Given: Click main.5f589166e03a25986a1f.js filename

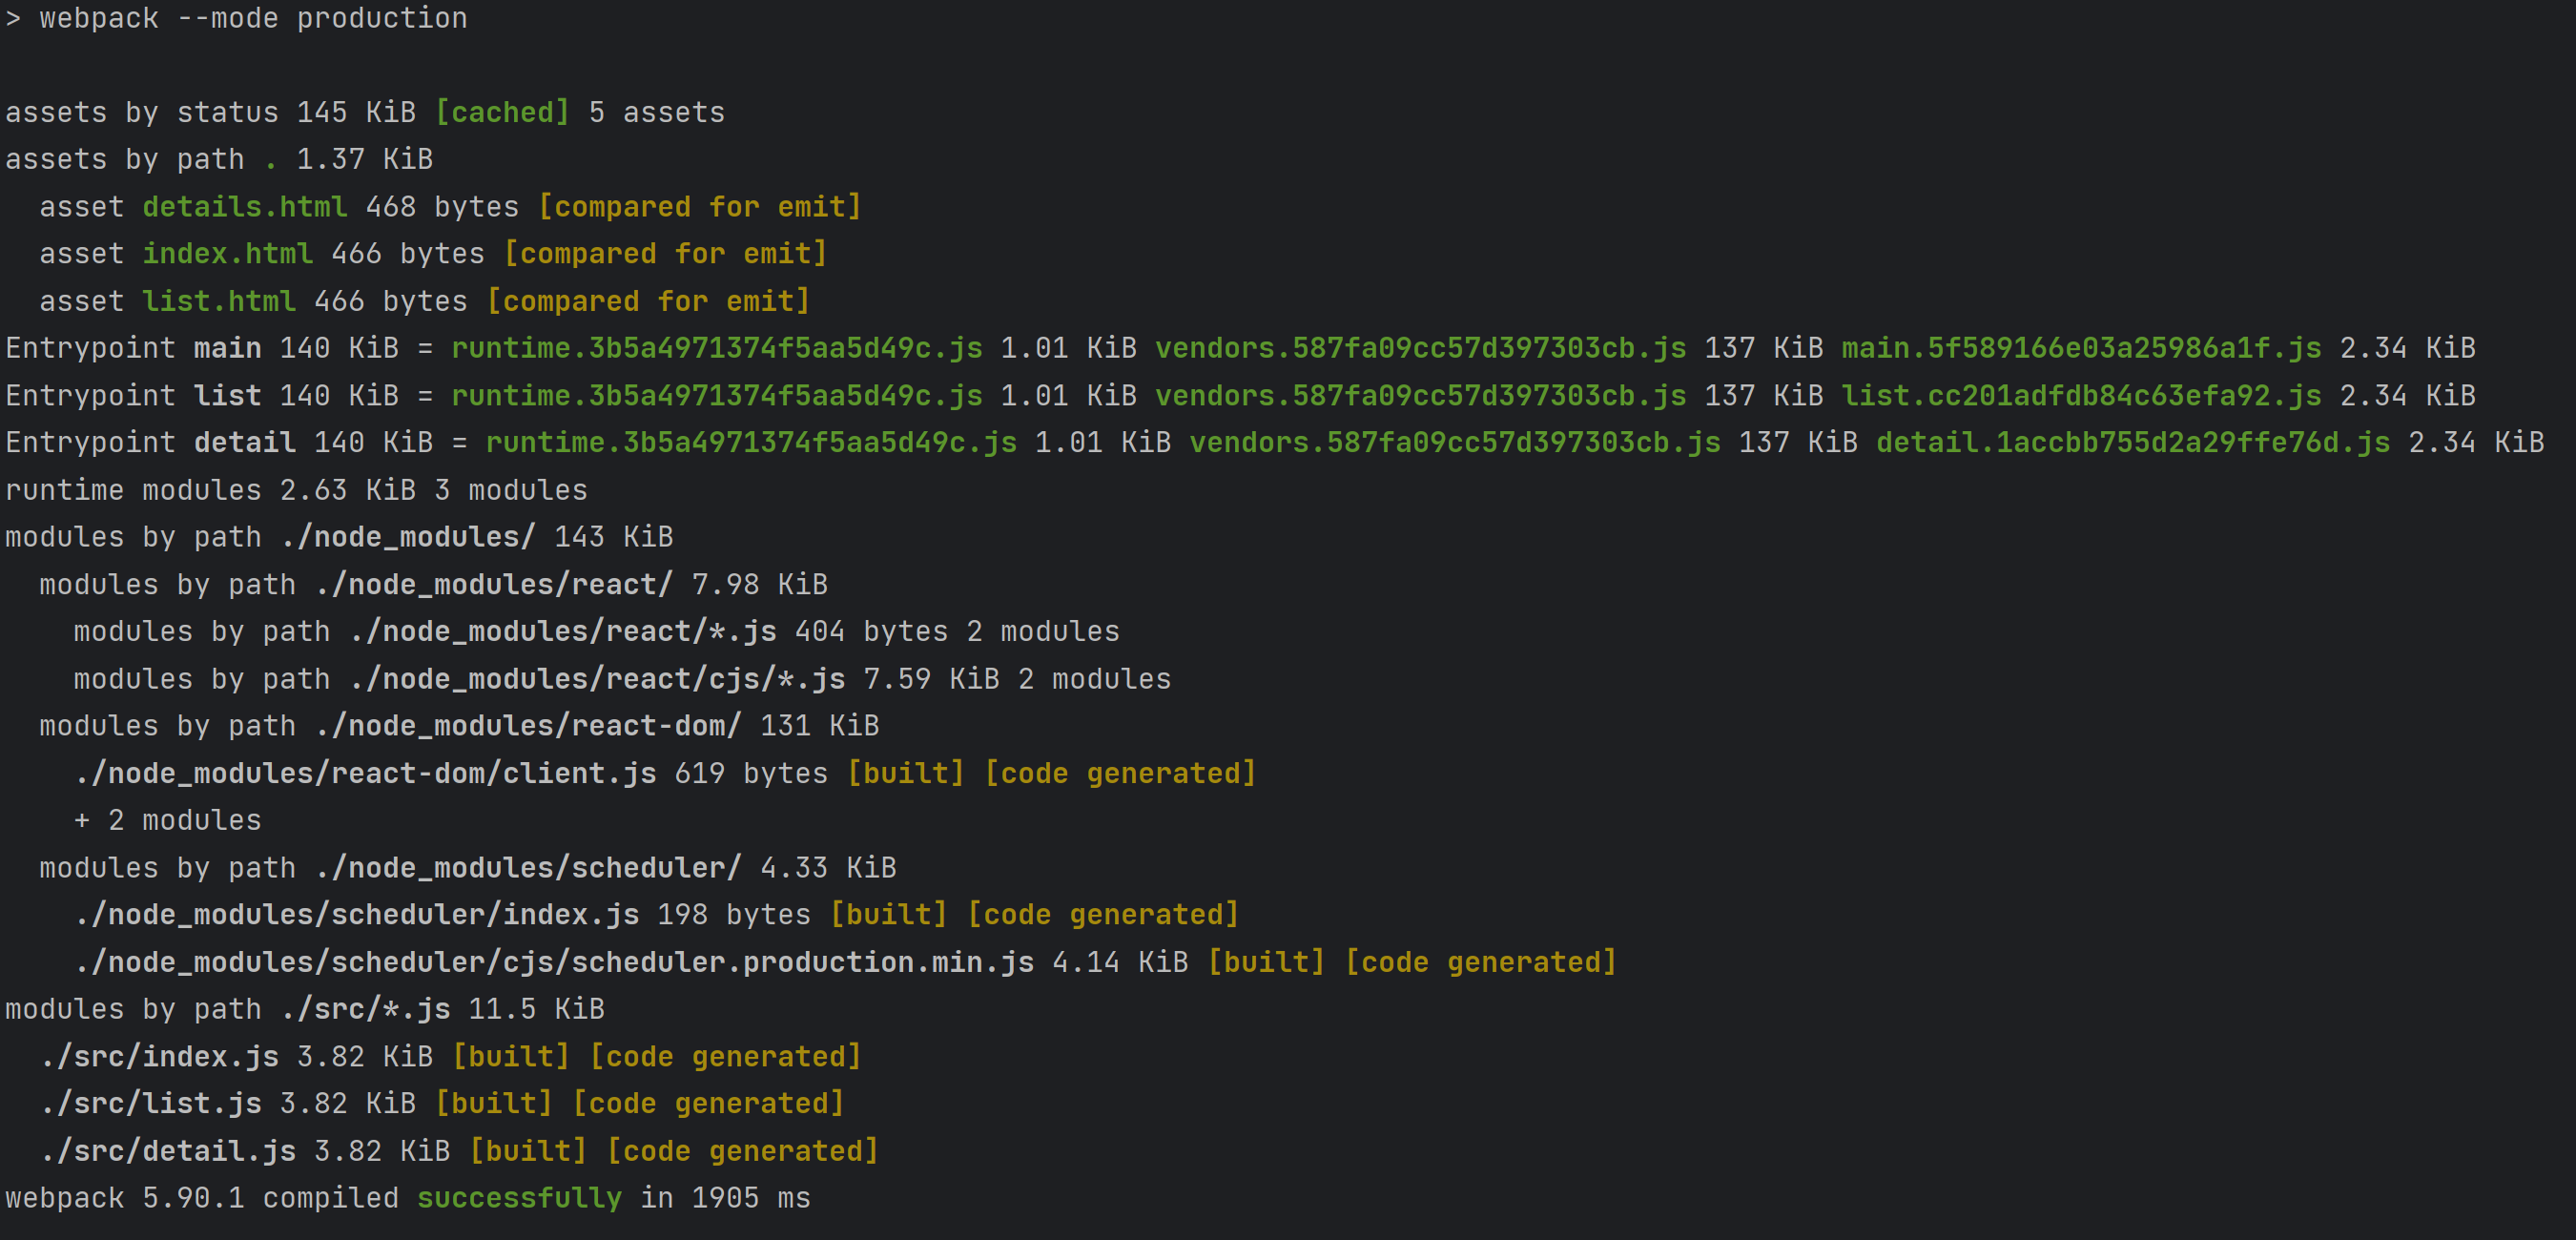Looking at the screenshot, I should click(2081, 348).
